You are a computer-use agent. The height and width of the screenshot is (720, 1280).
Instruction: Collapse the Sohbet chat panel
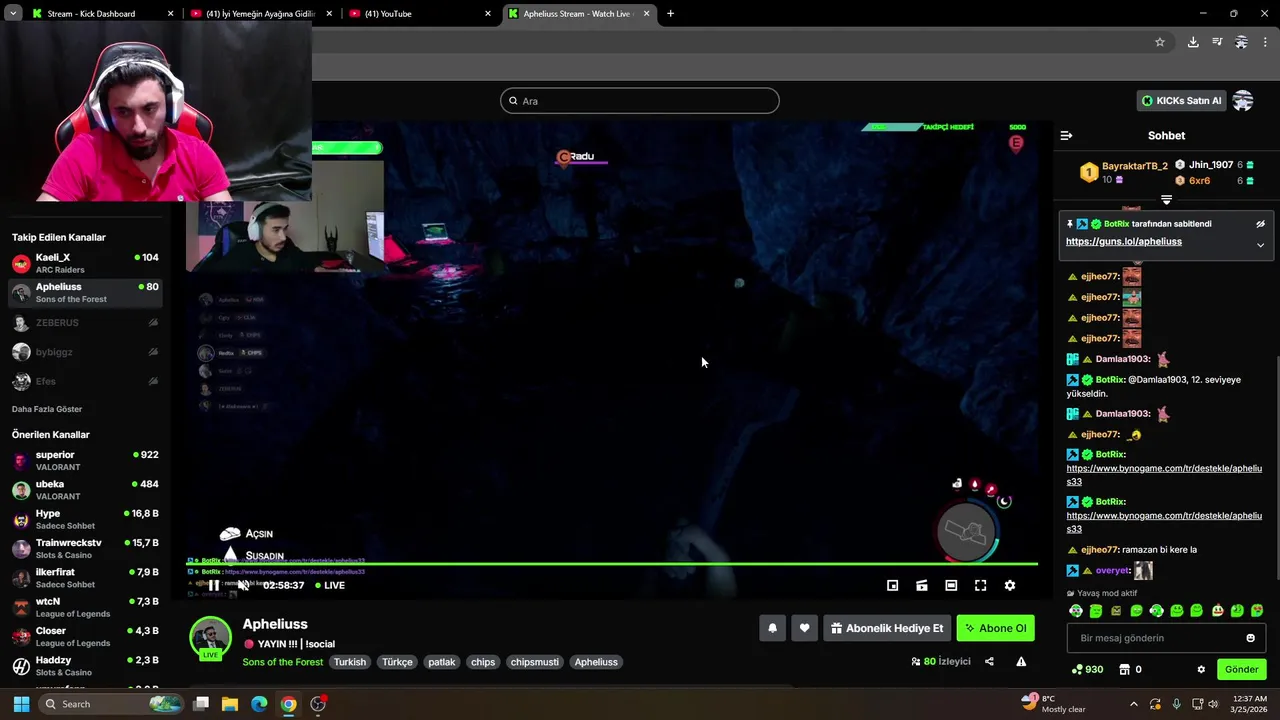tap(1066, 135)
